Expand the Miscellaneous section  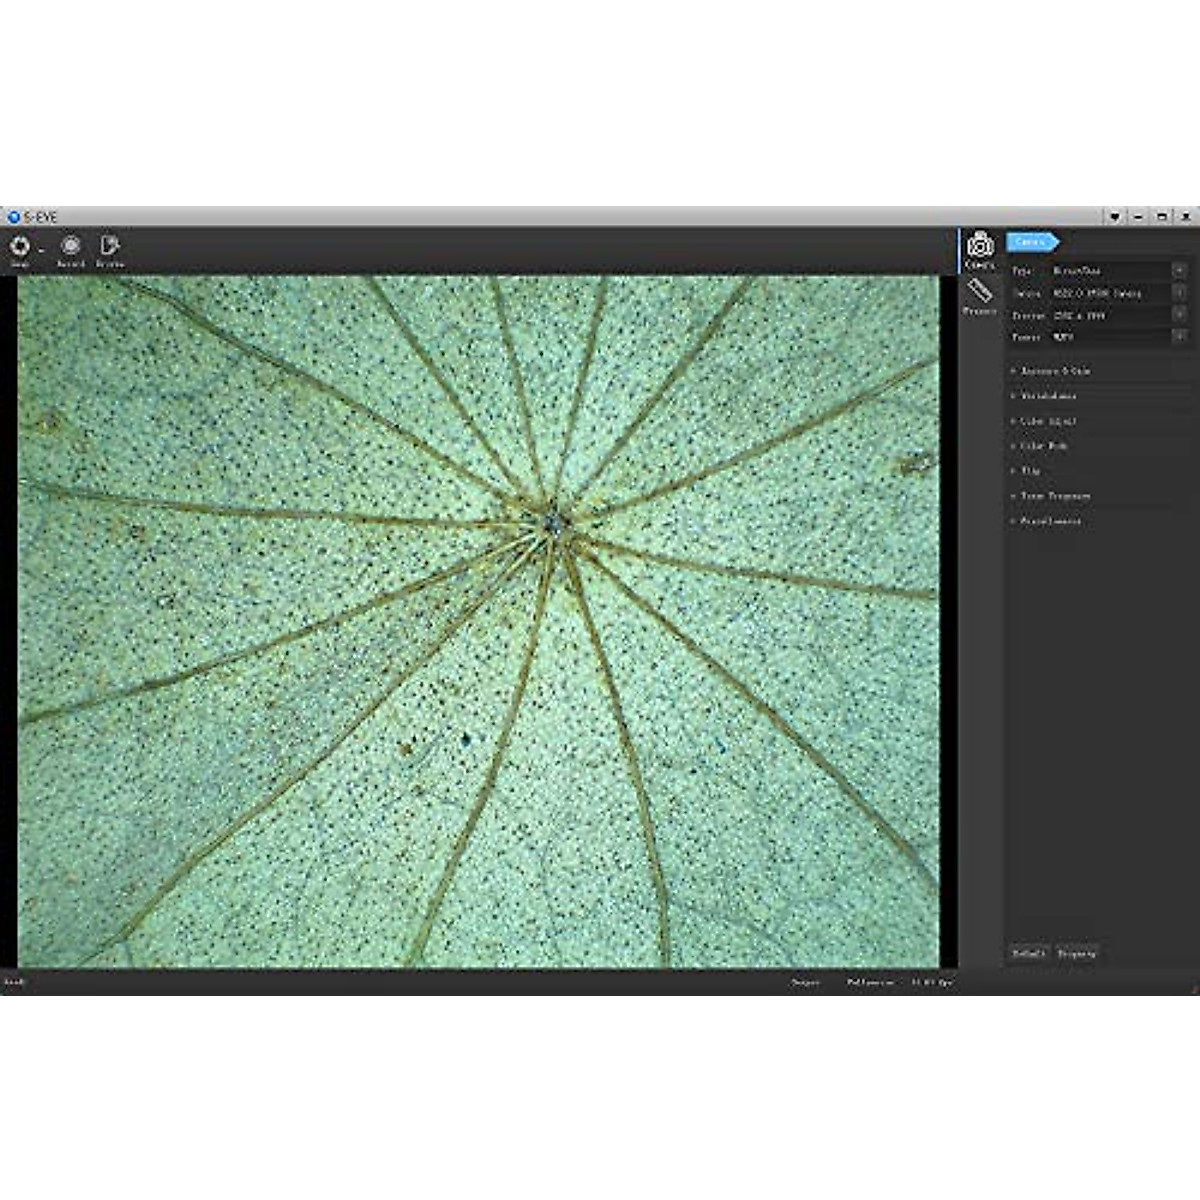1050,521
